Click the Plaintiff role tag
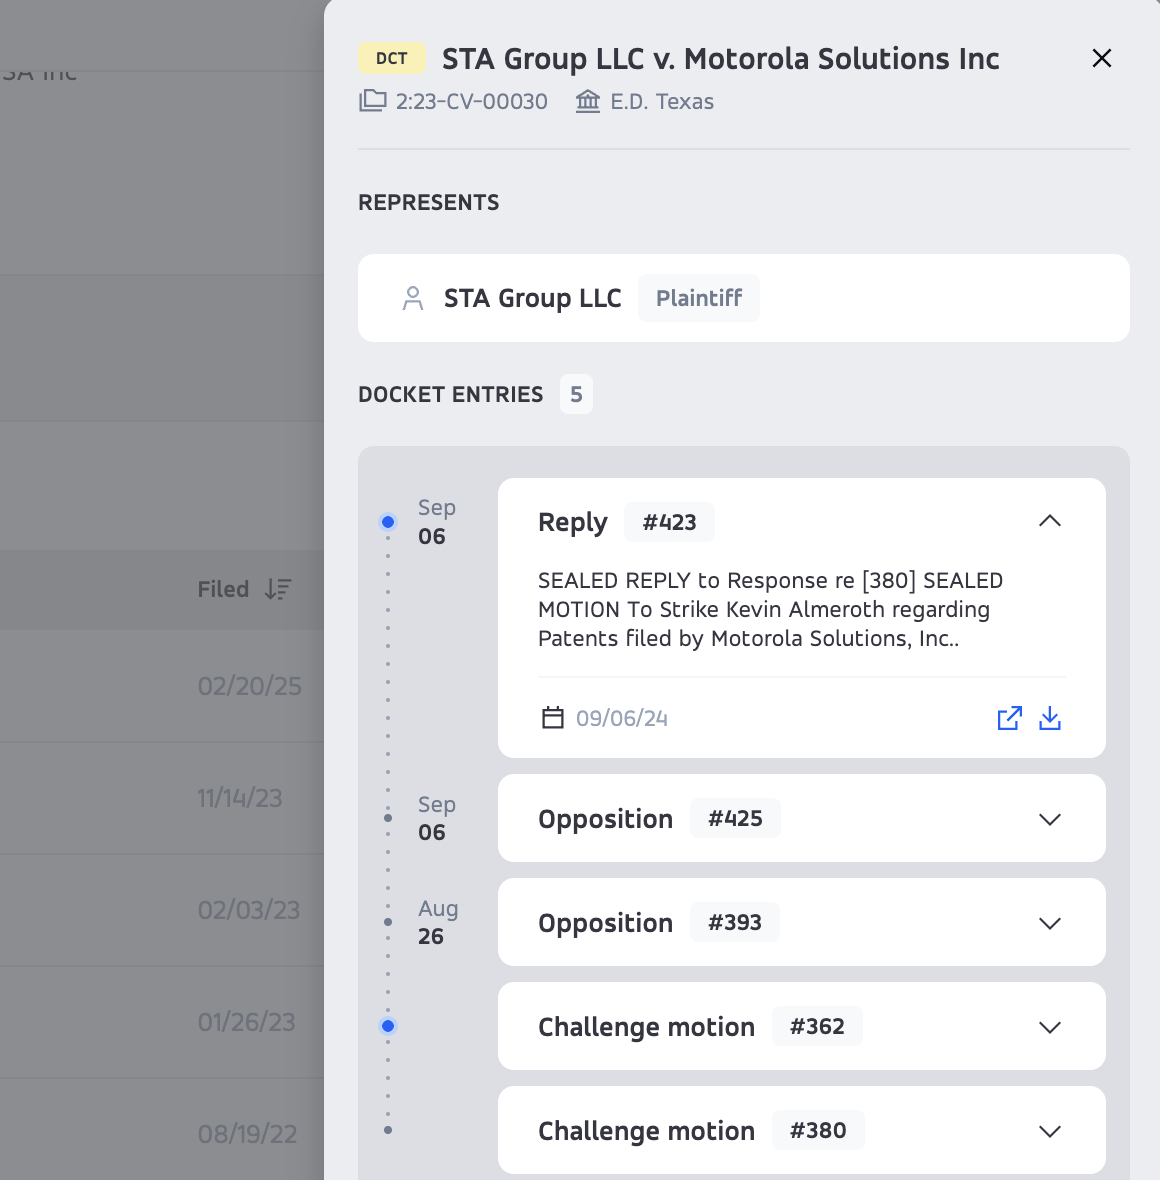Viewport: 1160px width, 1180px height. [x=699, y=298]
